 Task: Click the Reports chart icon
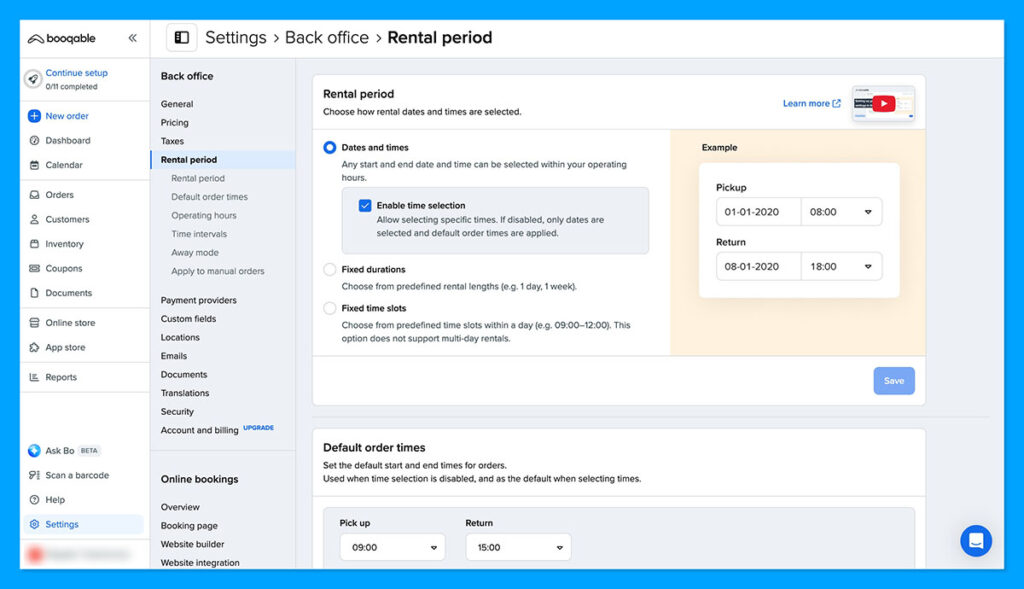pyautogui.click(x=34, y=377)
